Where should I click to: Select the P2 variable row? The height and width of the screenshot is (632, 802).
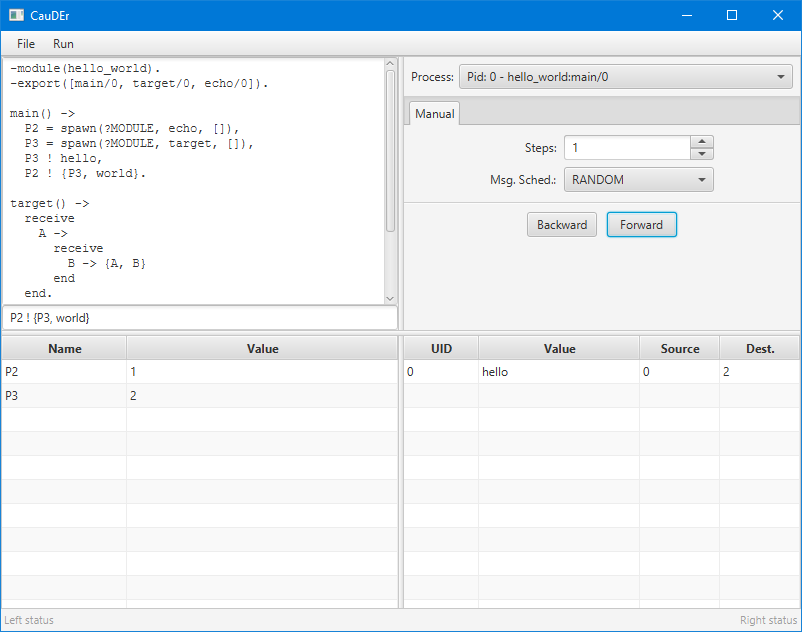[200, 372]
